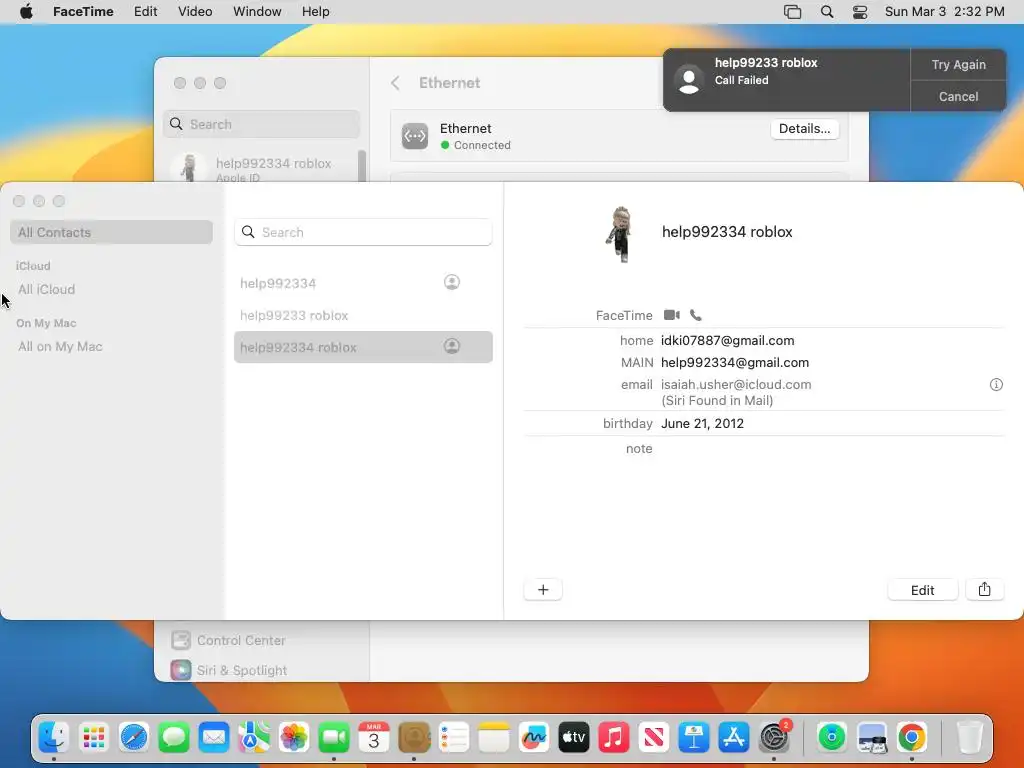The width and height of the screenshot is (1024, 768).
Task: Click idki07887@gmail.com home email
Action: tap(728, 340)
